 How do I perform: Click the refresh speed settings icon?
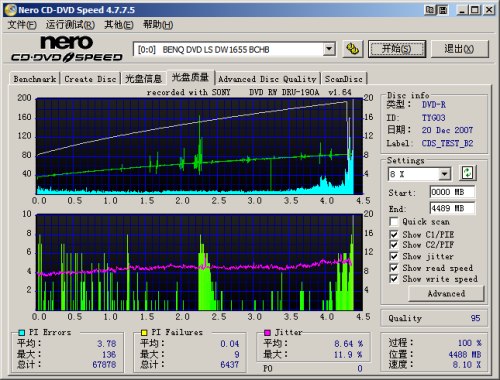[x=468, y=173]
